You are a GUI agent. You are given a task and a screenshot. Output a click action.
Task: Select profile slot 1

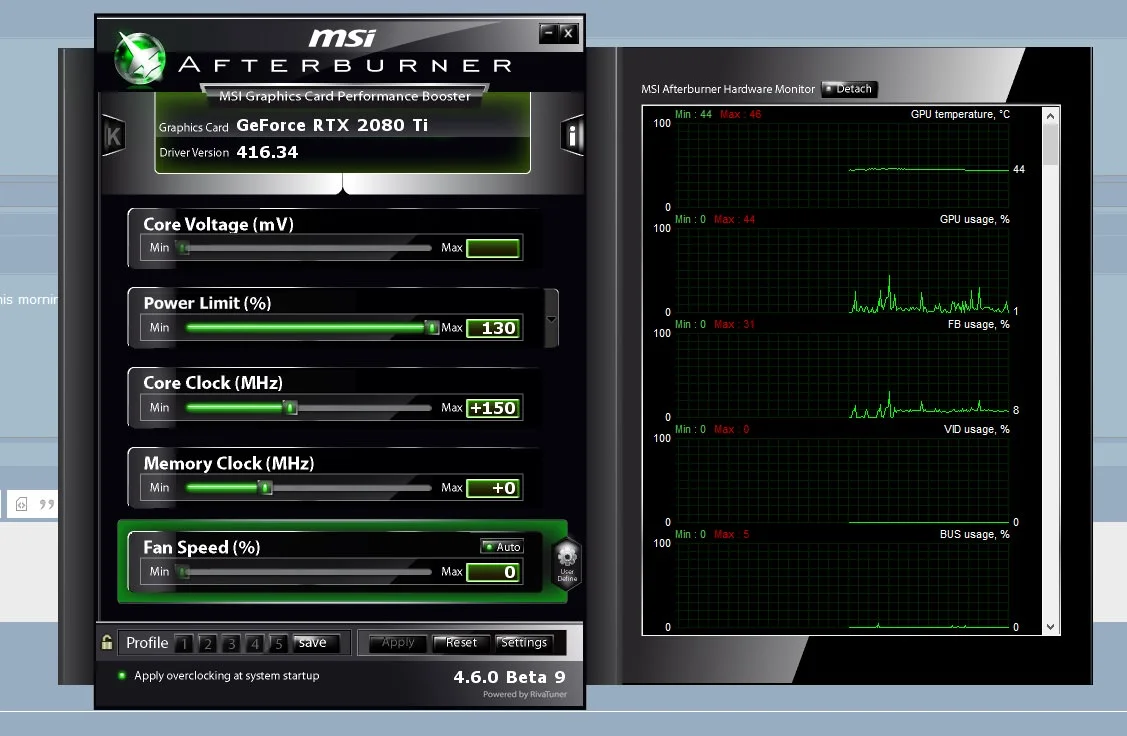184,643
